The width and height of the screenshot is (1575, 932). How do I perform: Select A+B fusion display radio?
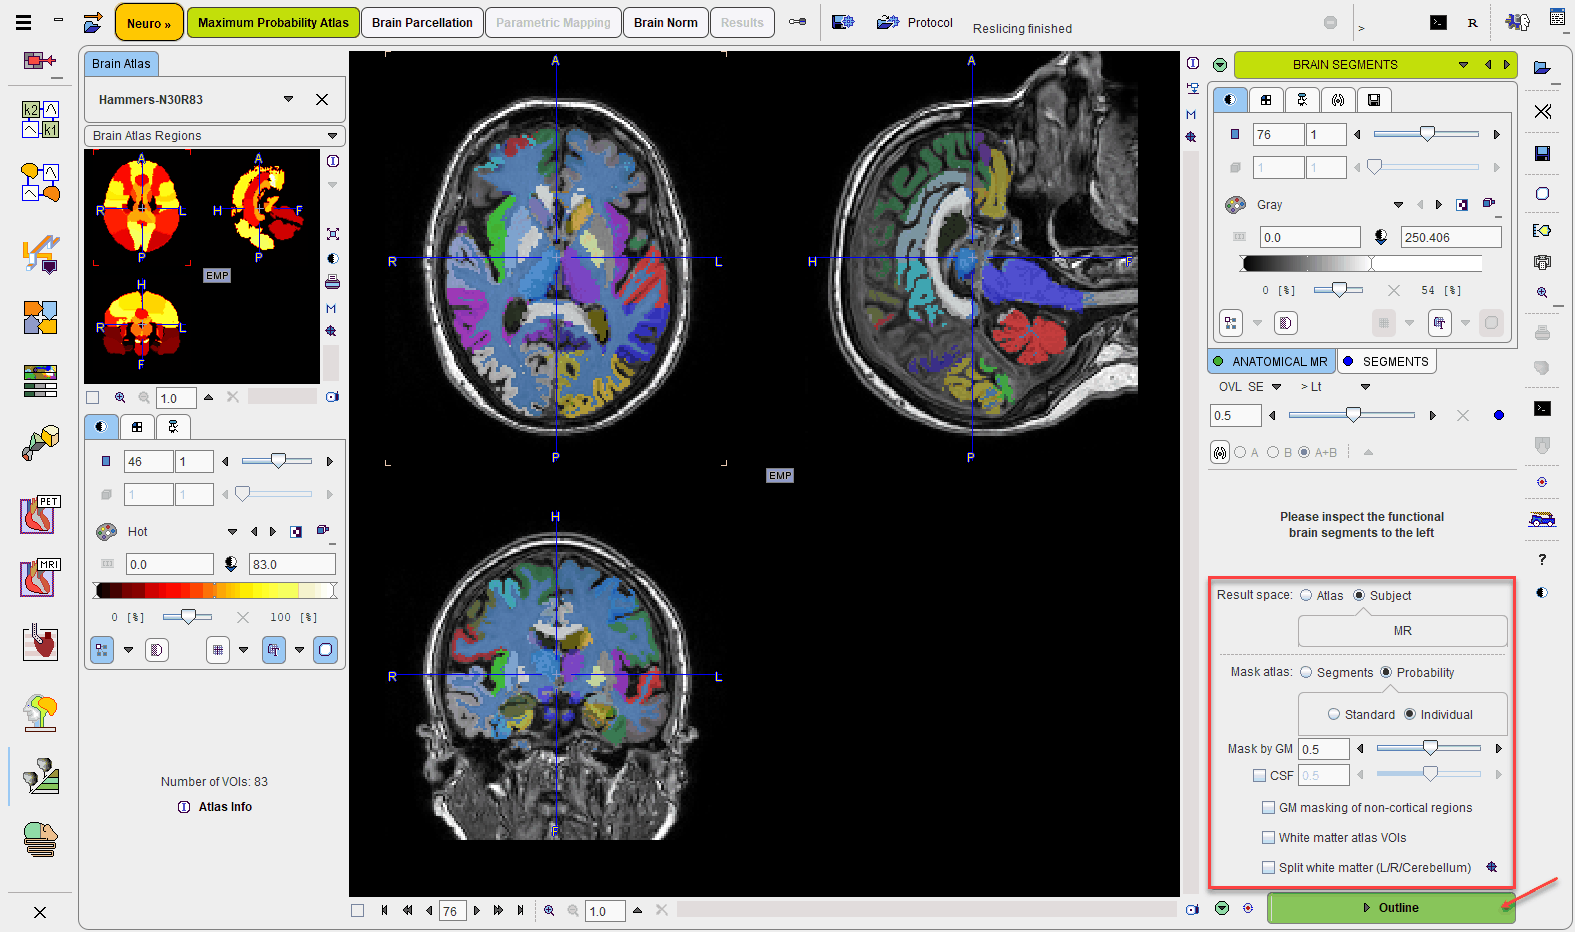pyautogui.click(x=1304, y=452)
